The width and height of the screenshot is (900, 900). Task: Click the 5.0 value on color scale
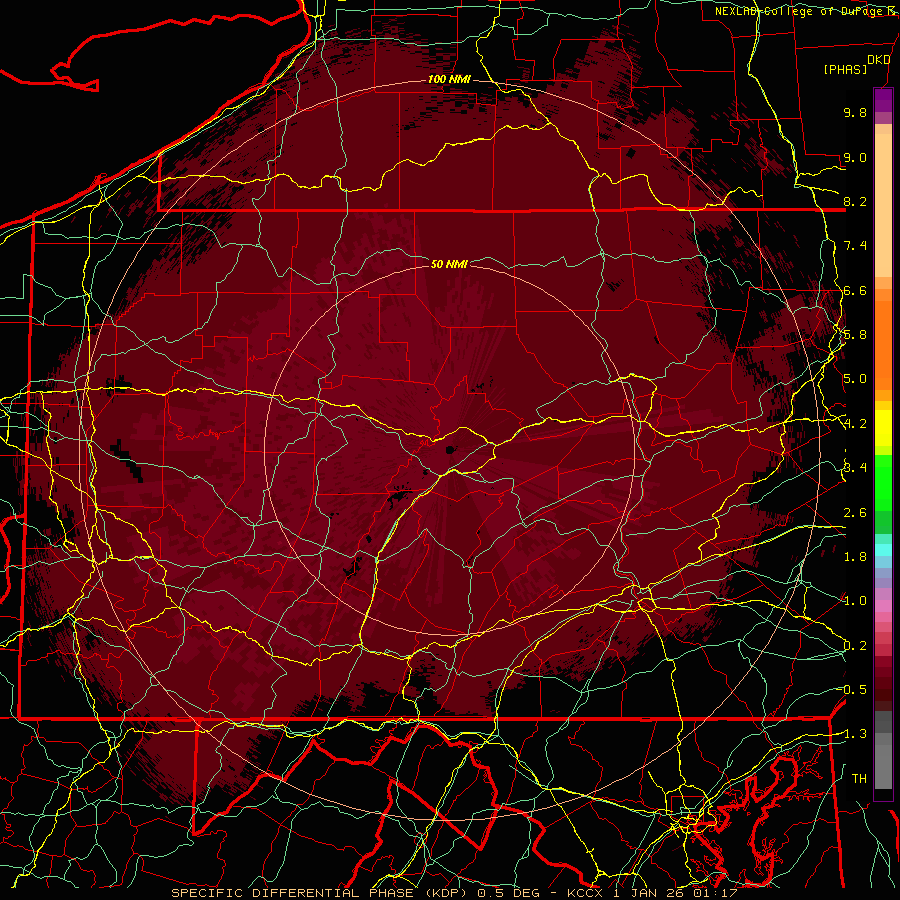coord(855,379)
